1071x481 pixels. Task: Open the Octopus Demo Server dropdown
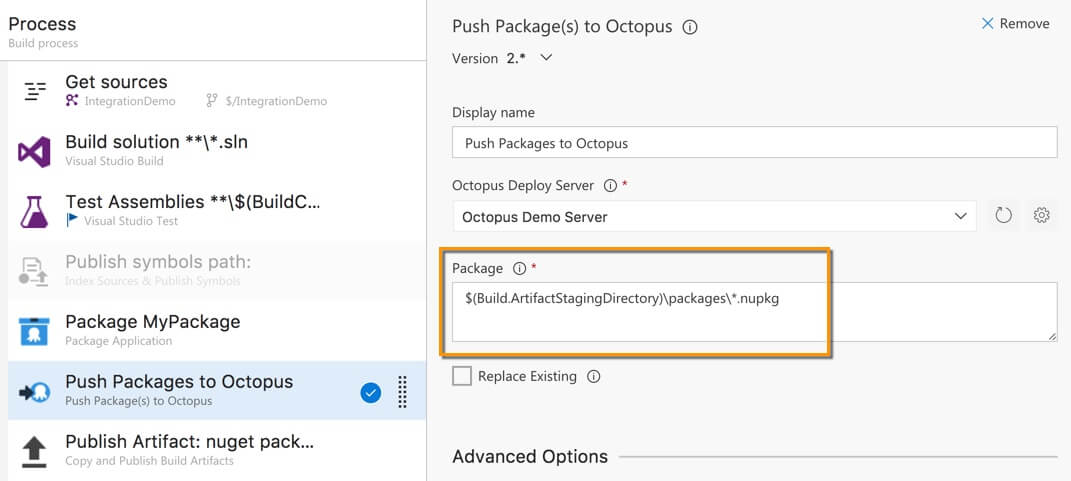point(714,216)
